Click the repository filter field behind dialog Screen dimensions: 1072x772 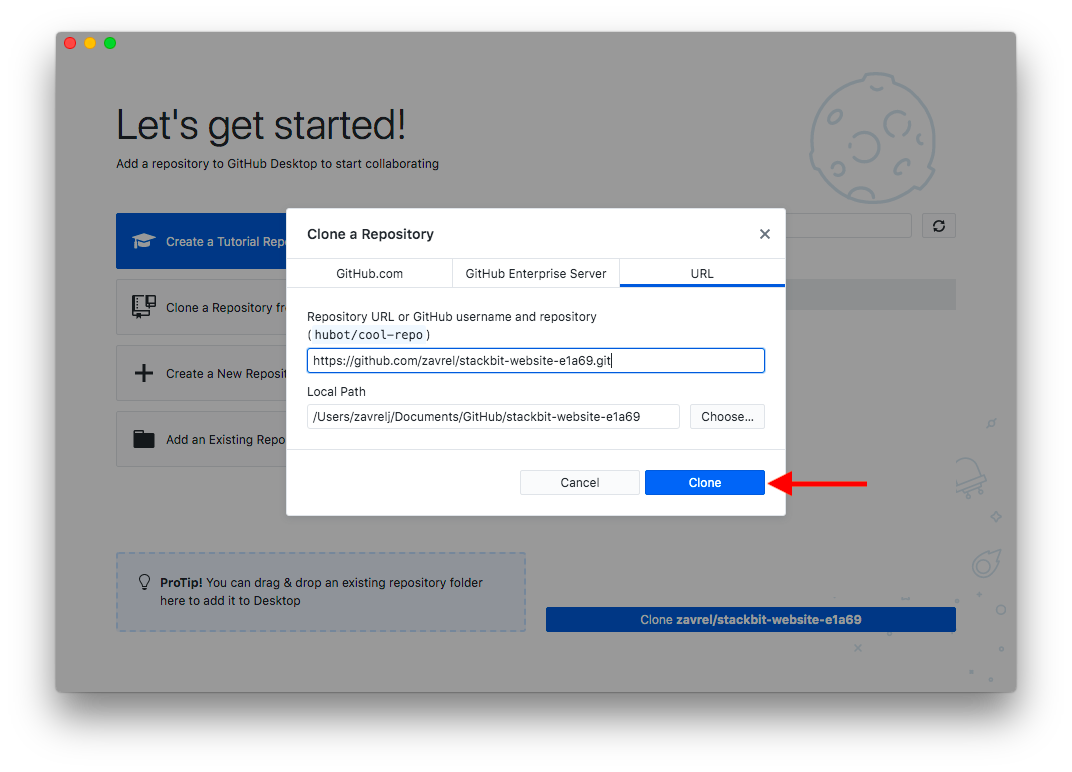coord(848,226)
